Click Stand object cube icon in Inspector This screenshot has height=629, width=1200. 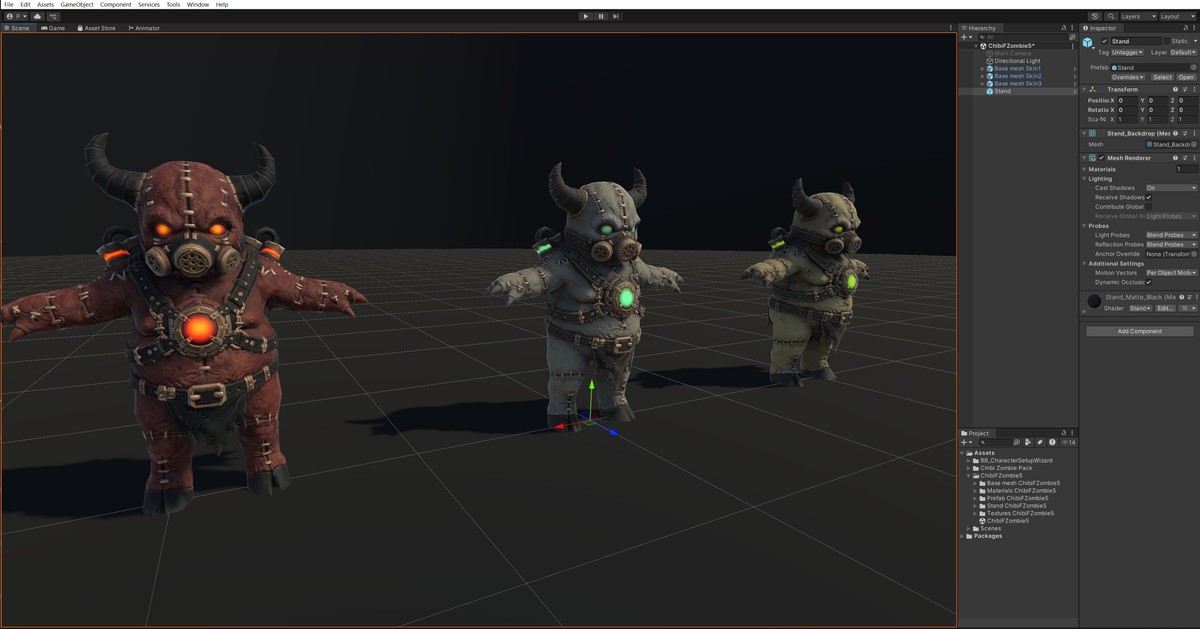[1088, 43]
